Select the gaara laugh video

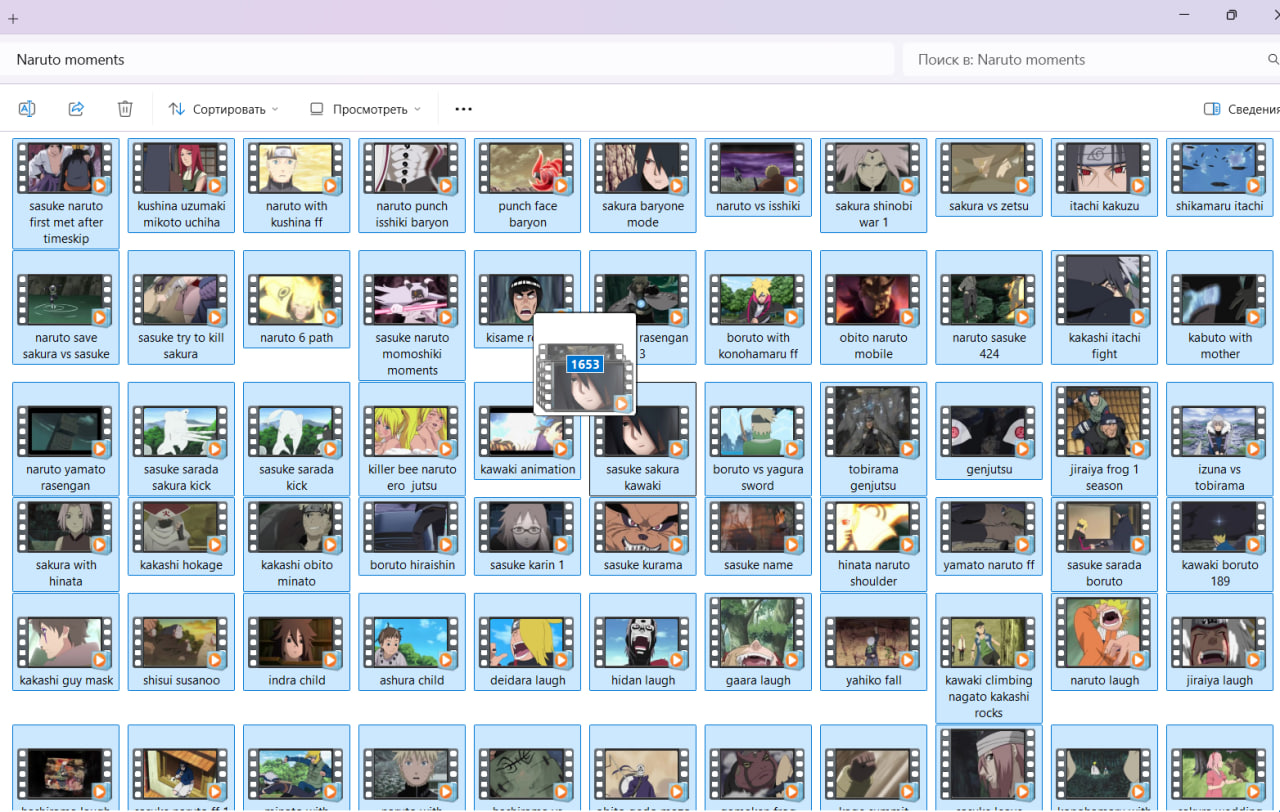pos(758,642)
